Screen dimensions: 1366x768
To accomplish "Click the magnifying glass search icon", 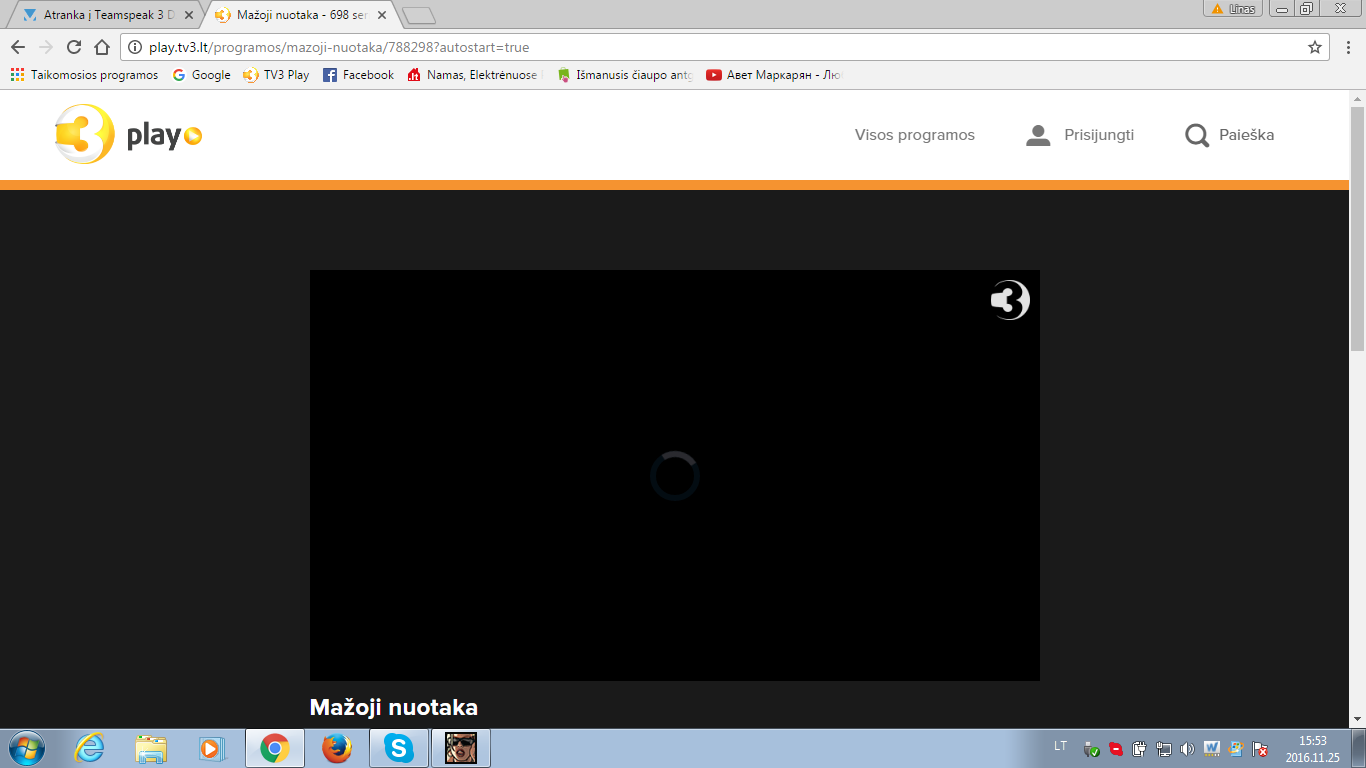I will [x=1197, y=136].
